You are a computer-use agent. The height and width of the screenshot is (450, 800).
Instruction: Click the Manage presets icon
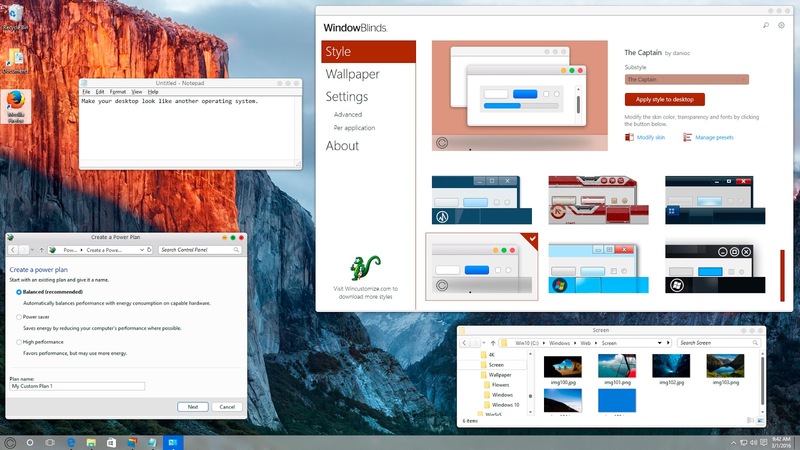pyautogui.click(x=688, y=137)
